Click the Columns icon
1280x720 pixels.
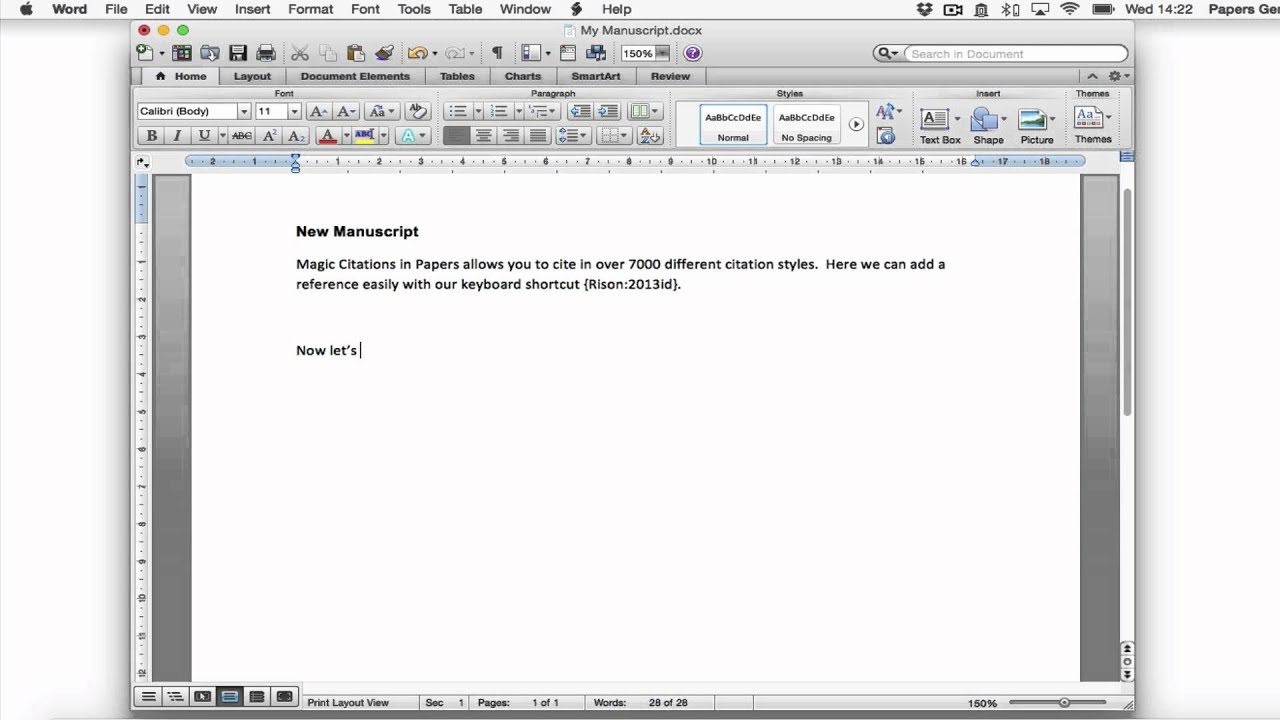click(x=641, y=111)
